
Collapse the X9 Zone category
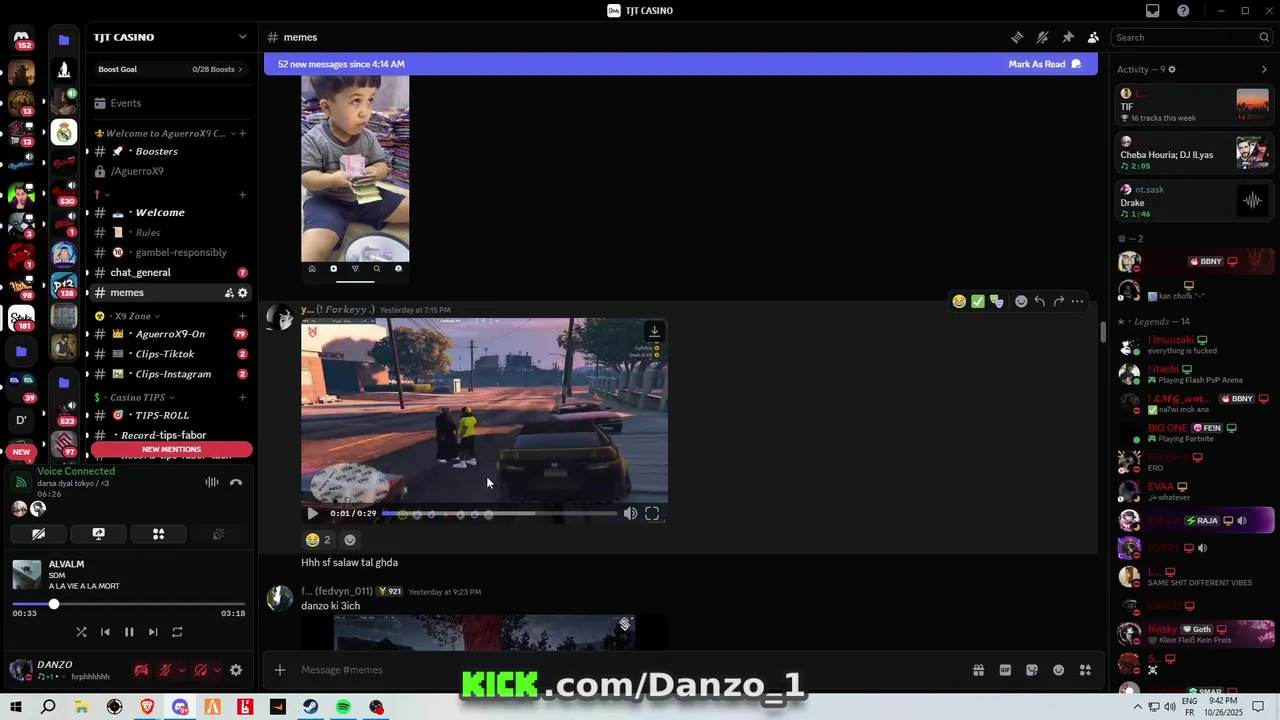(135, 316)
